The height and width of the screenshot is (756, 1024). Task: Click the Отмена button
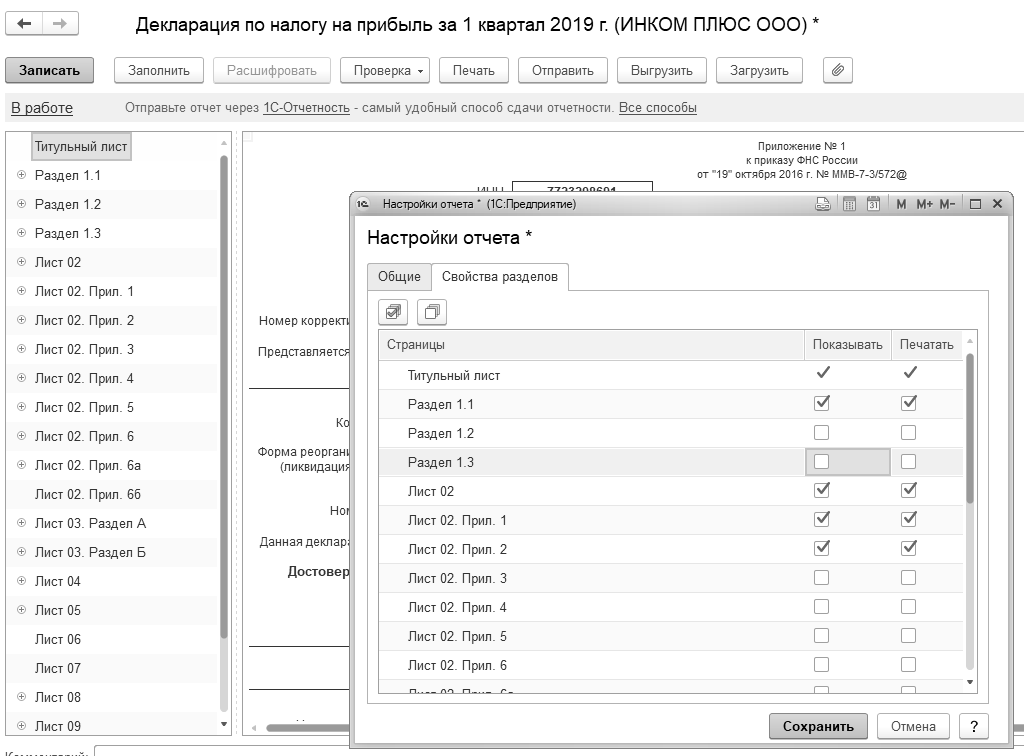[x=913, y=726]
